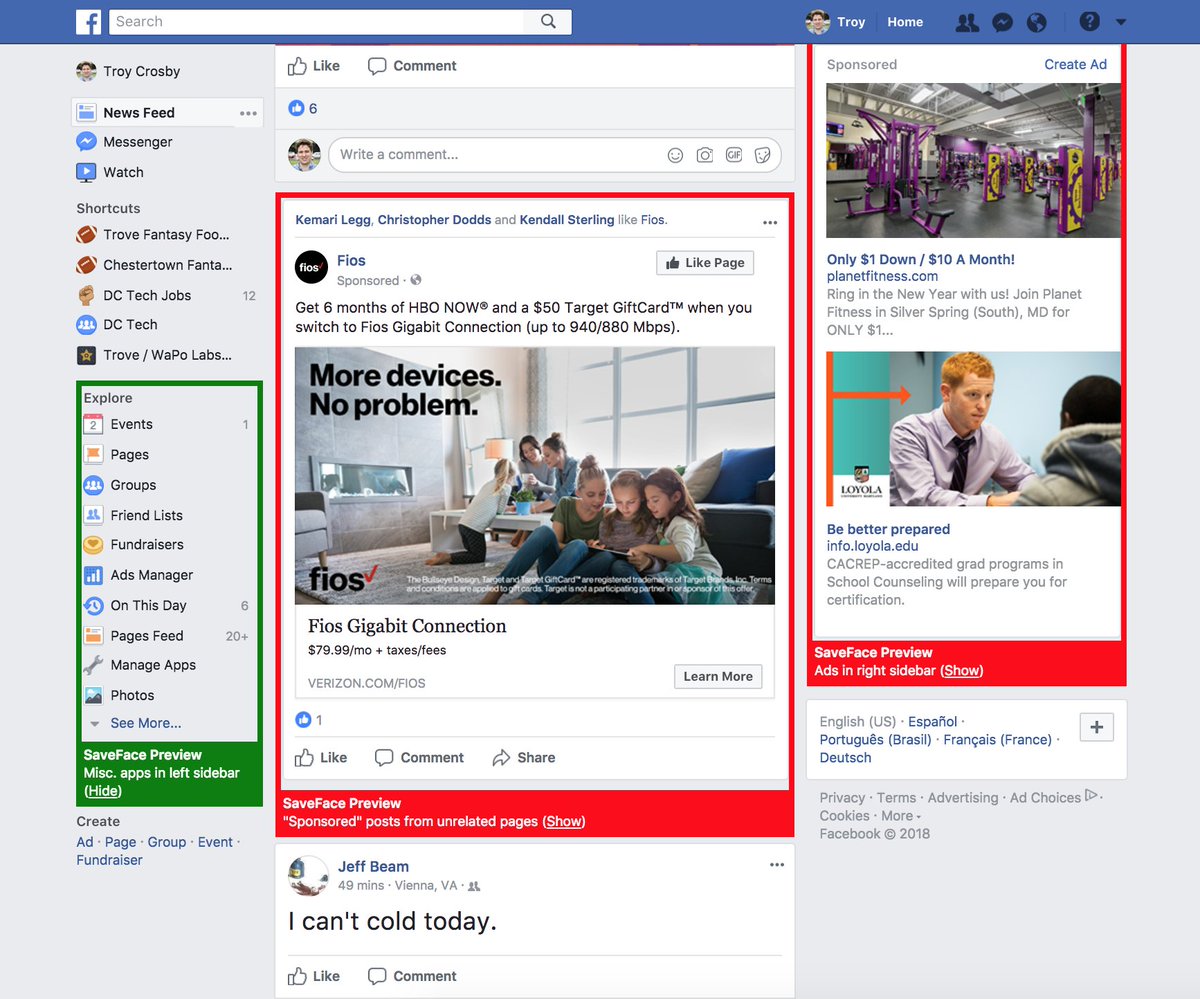Like the Fios sponsored post

tap(320, 757)
